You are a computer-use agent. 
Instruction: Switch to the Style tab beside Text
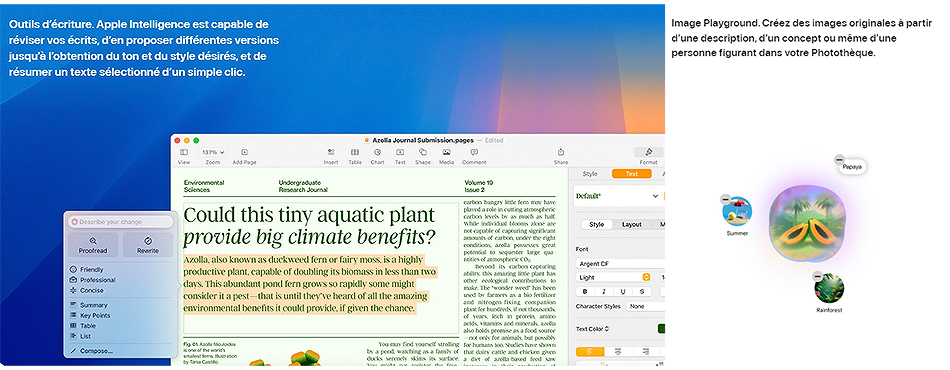pos(590,174)
